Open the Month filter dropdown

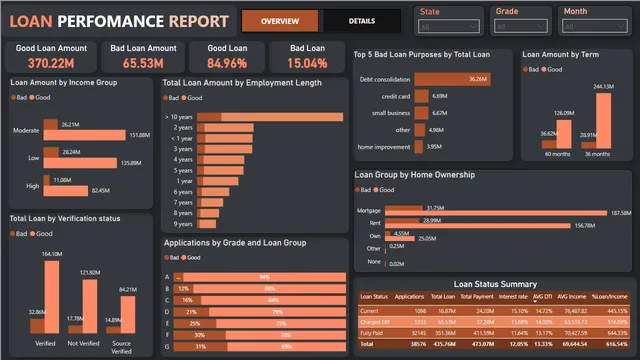(x=595, y=27)
